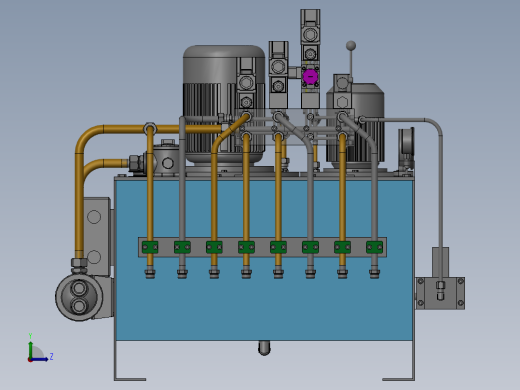Select the gray side bracket with two holes

[96, 236]
